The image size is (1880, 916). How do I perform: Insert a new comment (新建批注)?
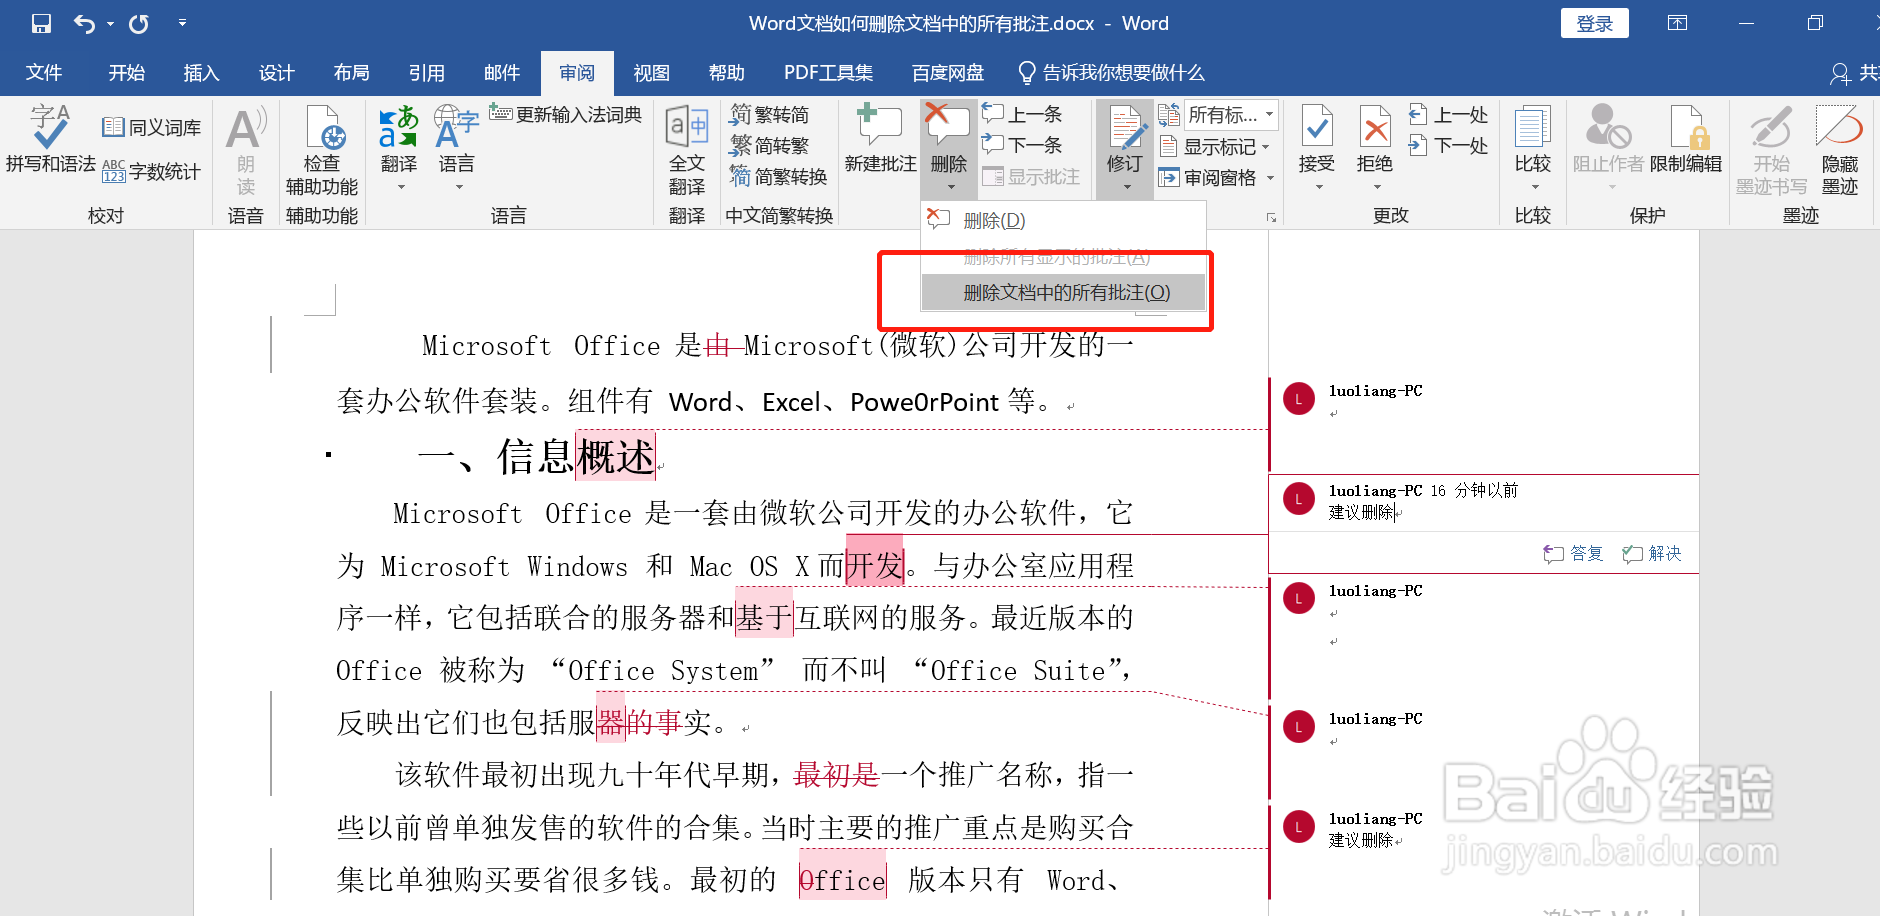880,140
